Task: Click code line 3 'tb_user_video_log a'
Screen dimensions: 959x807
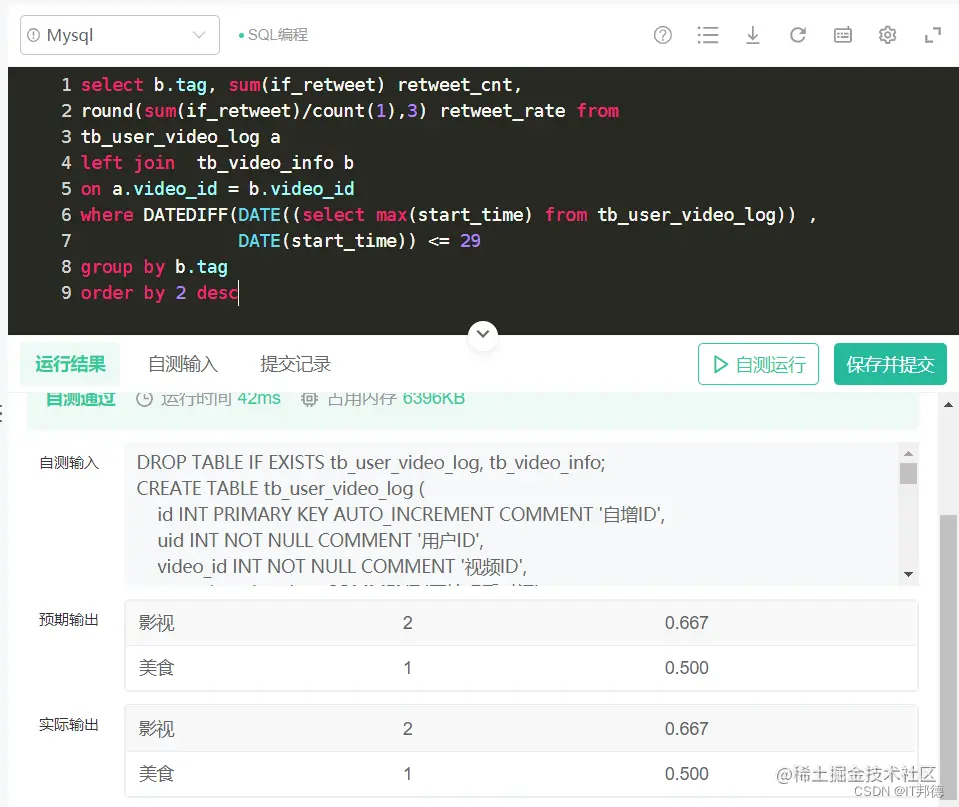Action: click(180, 136)
